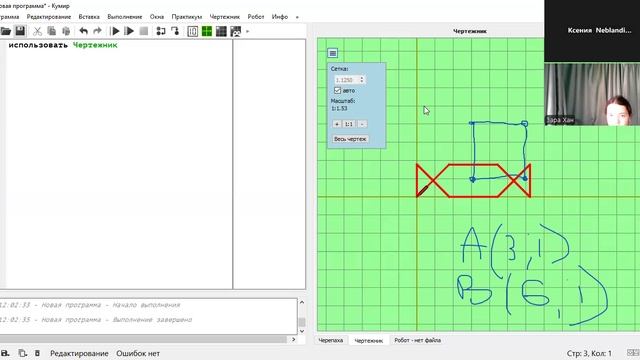The height and width of the screenshot is (360, 640).
Task: Open the Окна menu
Action: point(157,17)
